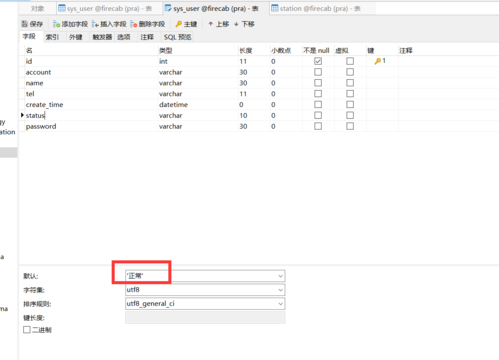The image size is (499, 360).
Task: Select the account field name cell
Action: tap(92, 72)
